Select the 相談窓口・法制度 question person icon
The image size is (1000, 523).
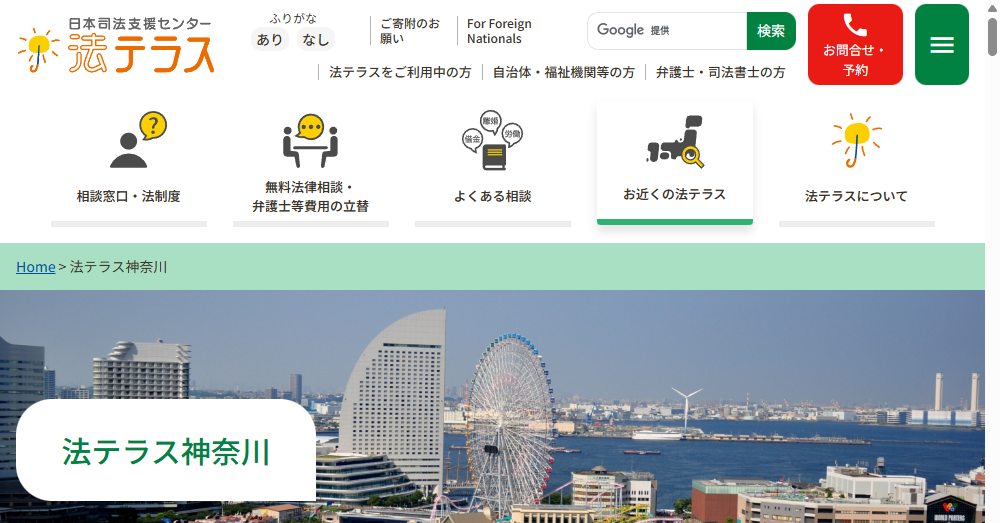tap(137, 140)
